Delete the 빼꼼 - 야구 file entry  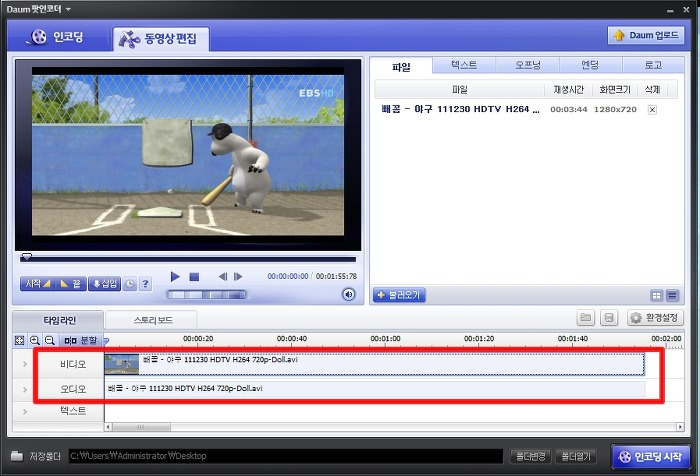(x=652, y=109)
